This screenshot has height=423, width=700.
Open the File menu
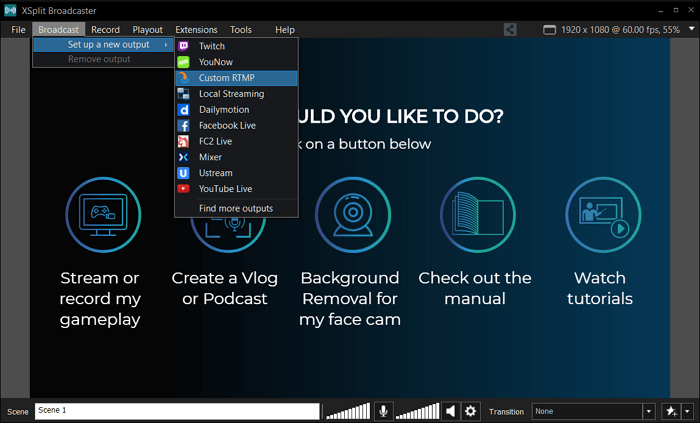point(18,29)
